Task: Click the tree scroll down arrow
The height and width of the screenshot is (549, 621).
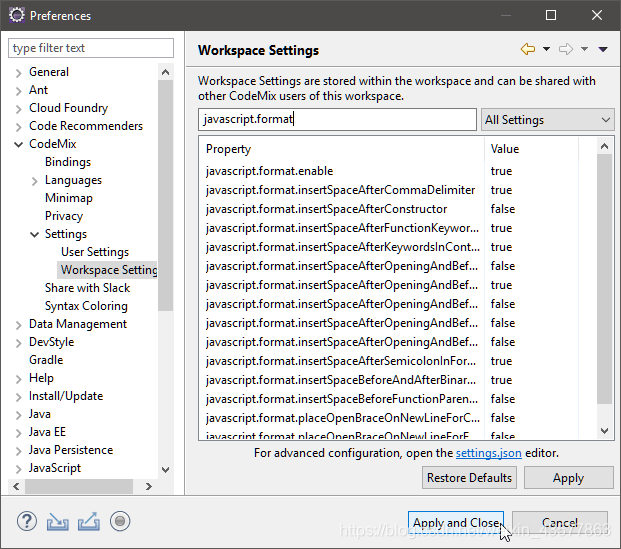Action: pos(166,469)
